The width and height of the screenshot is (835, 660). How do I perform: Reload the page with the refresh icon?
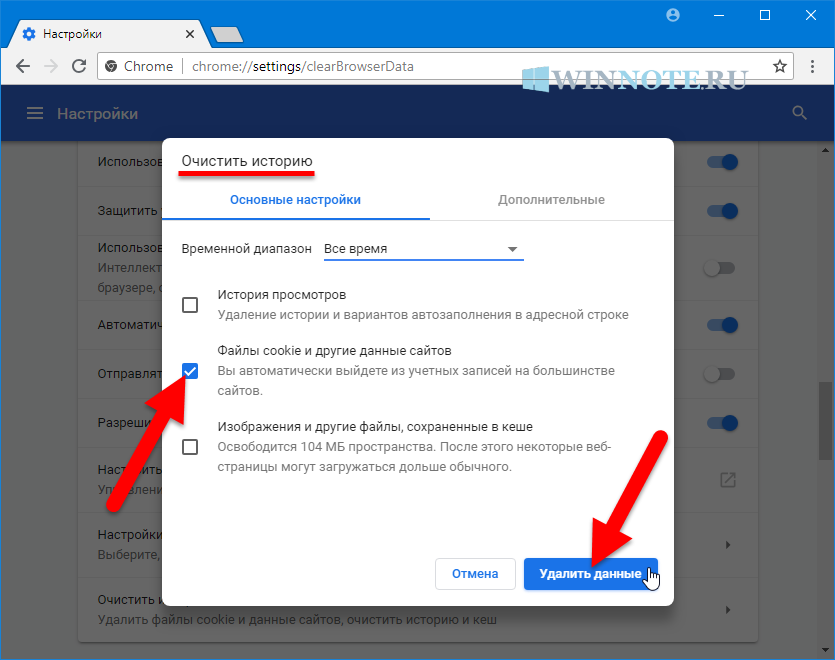tap(79, 66)
